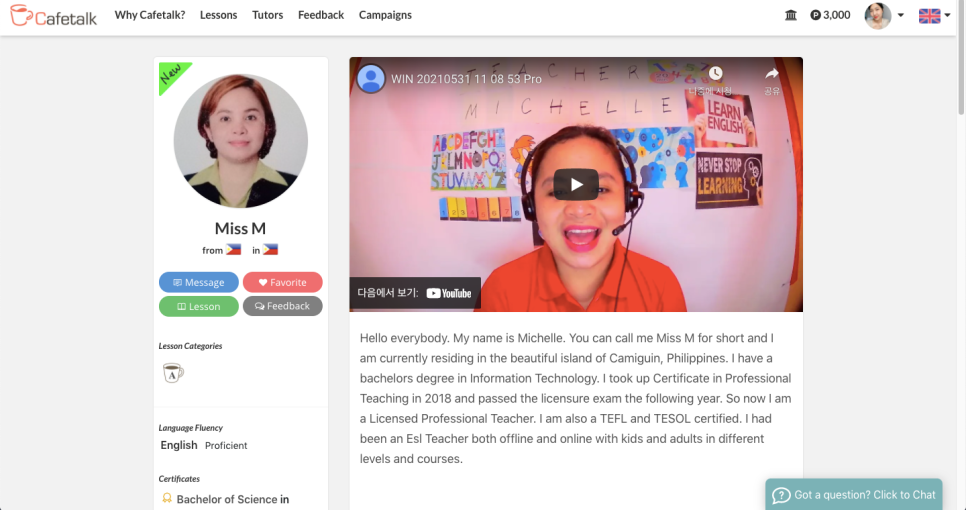View tutor reviews via Feedback button
The image size is (966, 510).
coord(282,306)
